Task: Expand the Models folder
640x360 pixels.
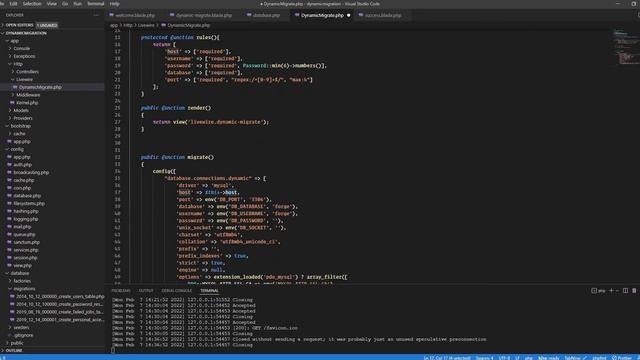Action: coord(21,111)
